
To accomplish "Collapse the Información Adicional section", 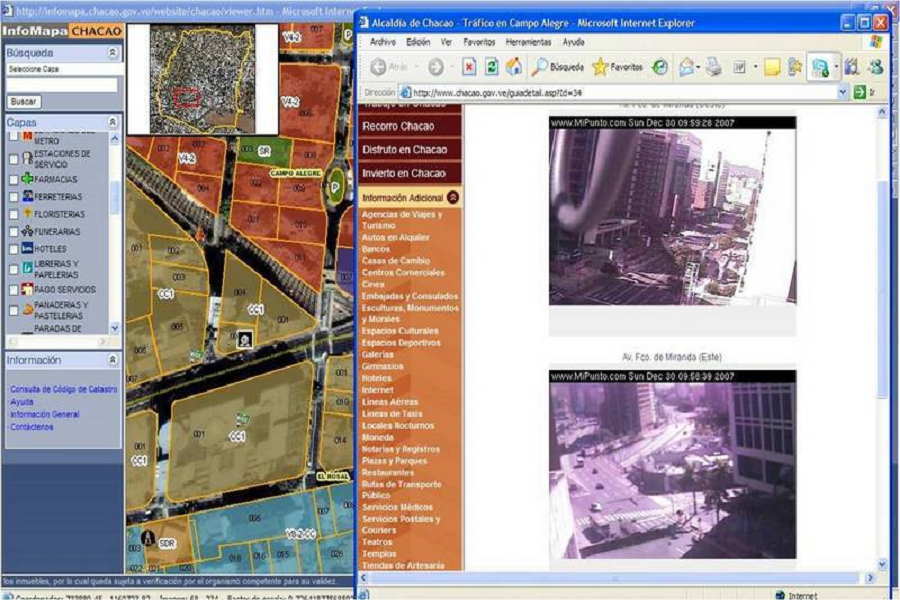I will click(453, 198).
